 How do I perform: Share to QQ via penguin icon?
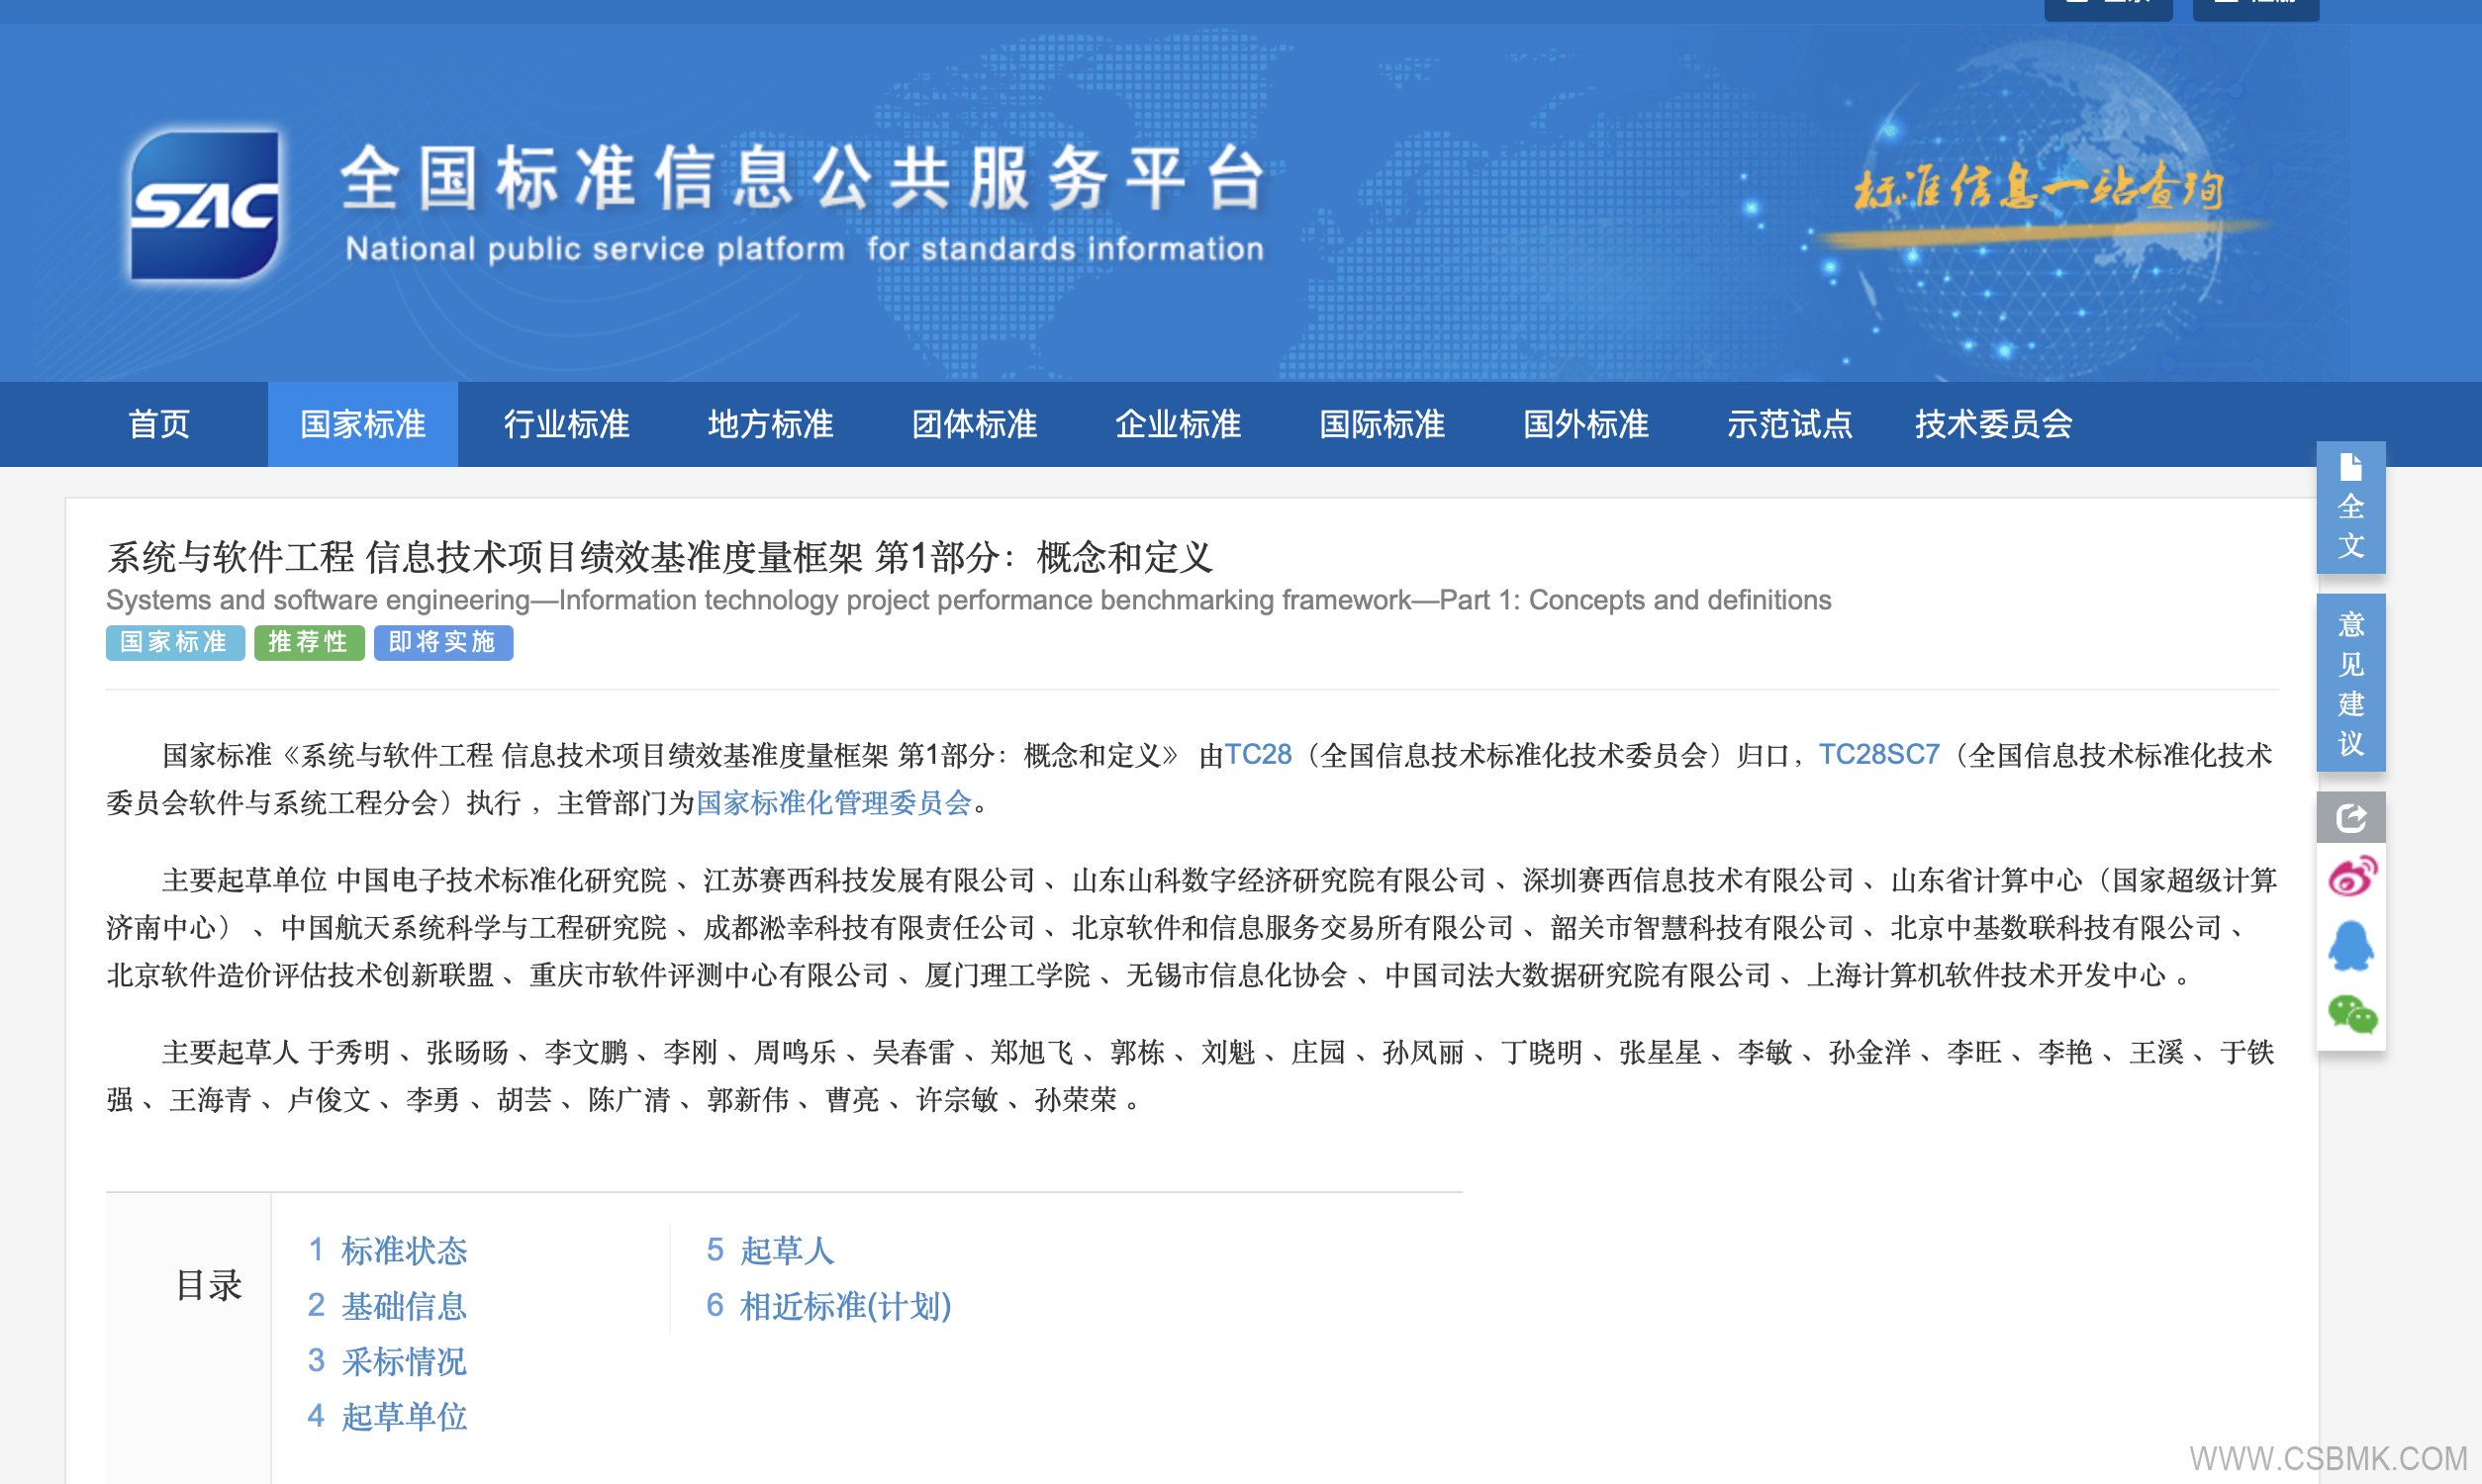point(2350,946)
